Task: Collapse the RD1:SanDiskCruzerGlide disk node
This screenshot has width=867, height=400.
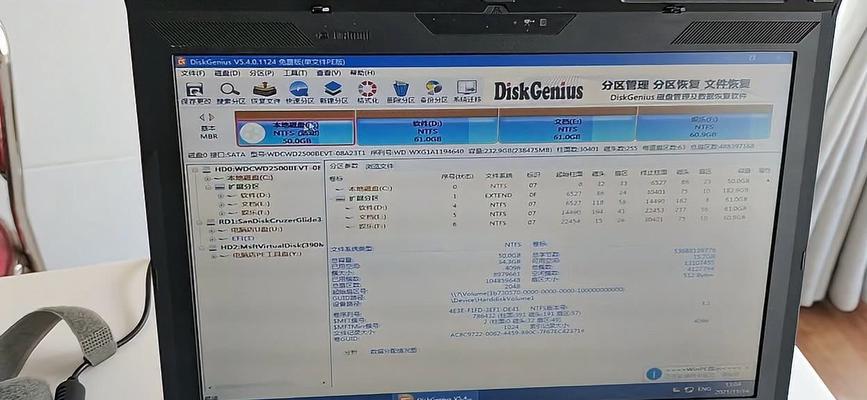Action: [x=200, y=221]
